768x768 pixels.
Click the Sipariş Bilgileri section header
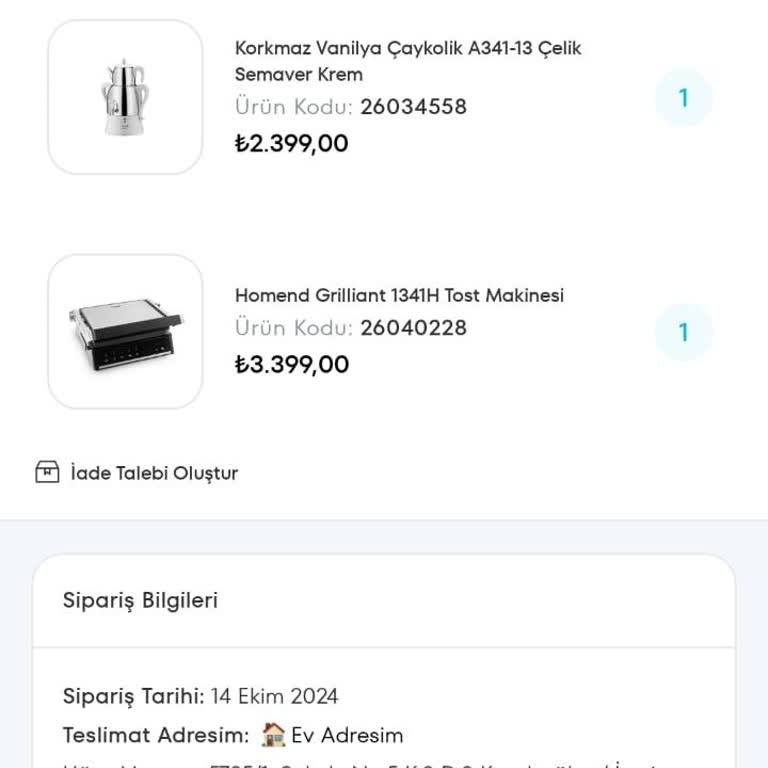140,600
